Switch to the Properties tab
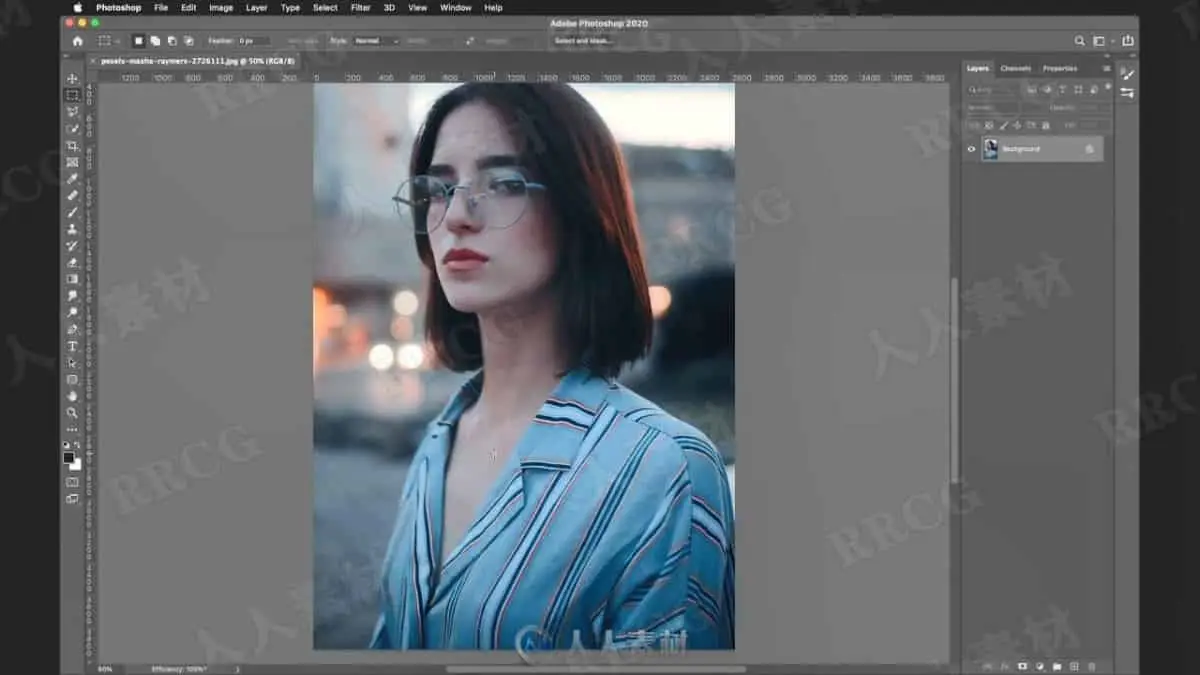This screenshot has height=675, width=1200. point(1060,69)
